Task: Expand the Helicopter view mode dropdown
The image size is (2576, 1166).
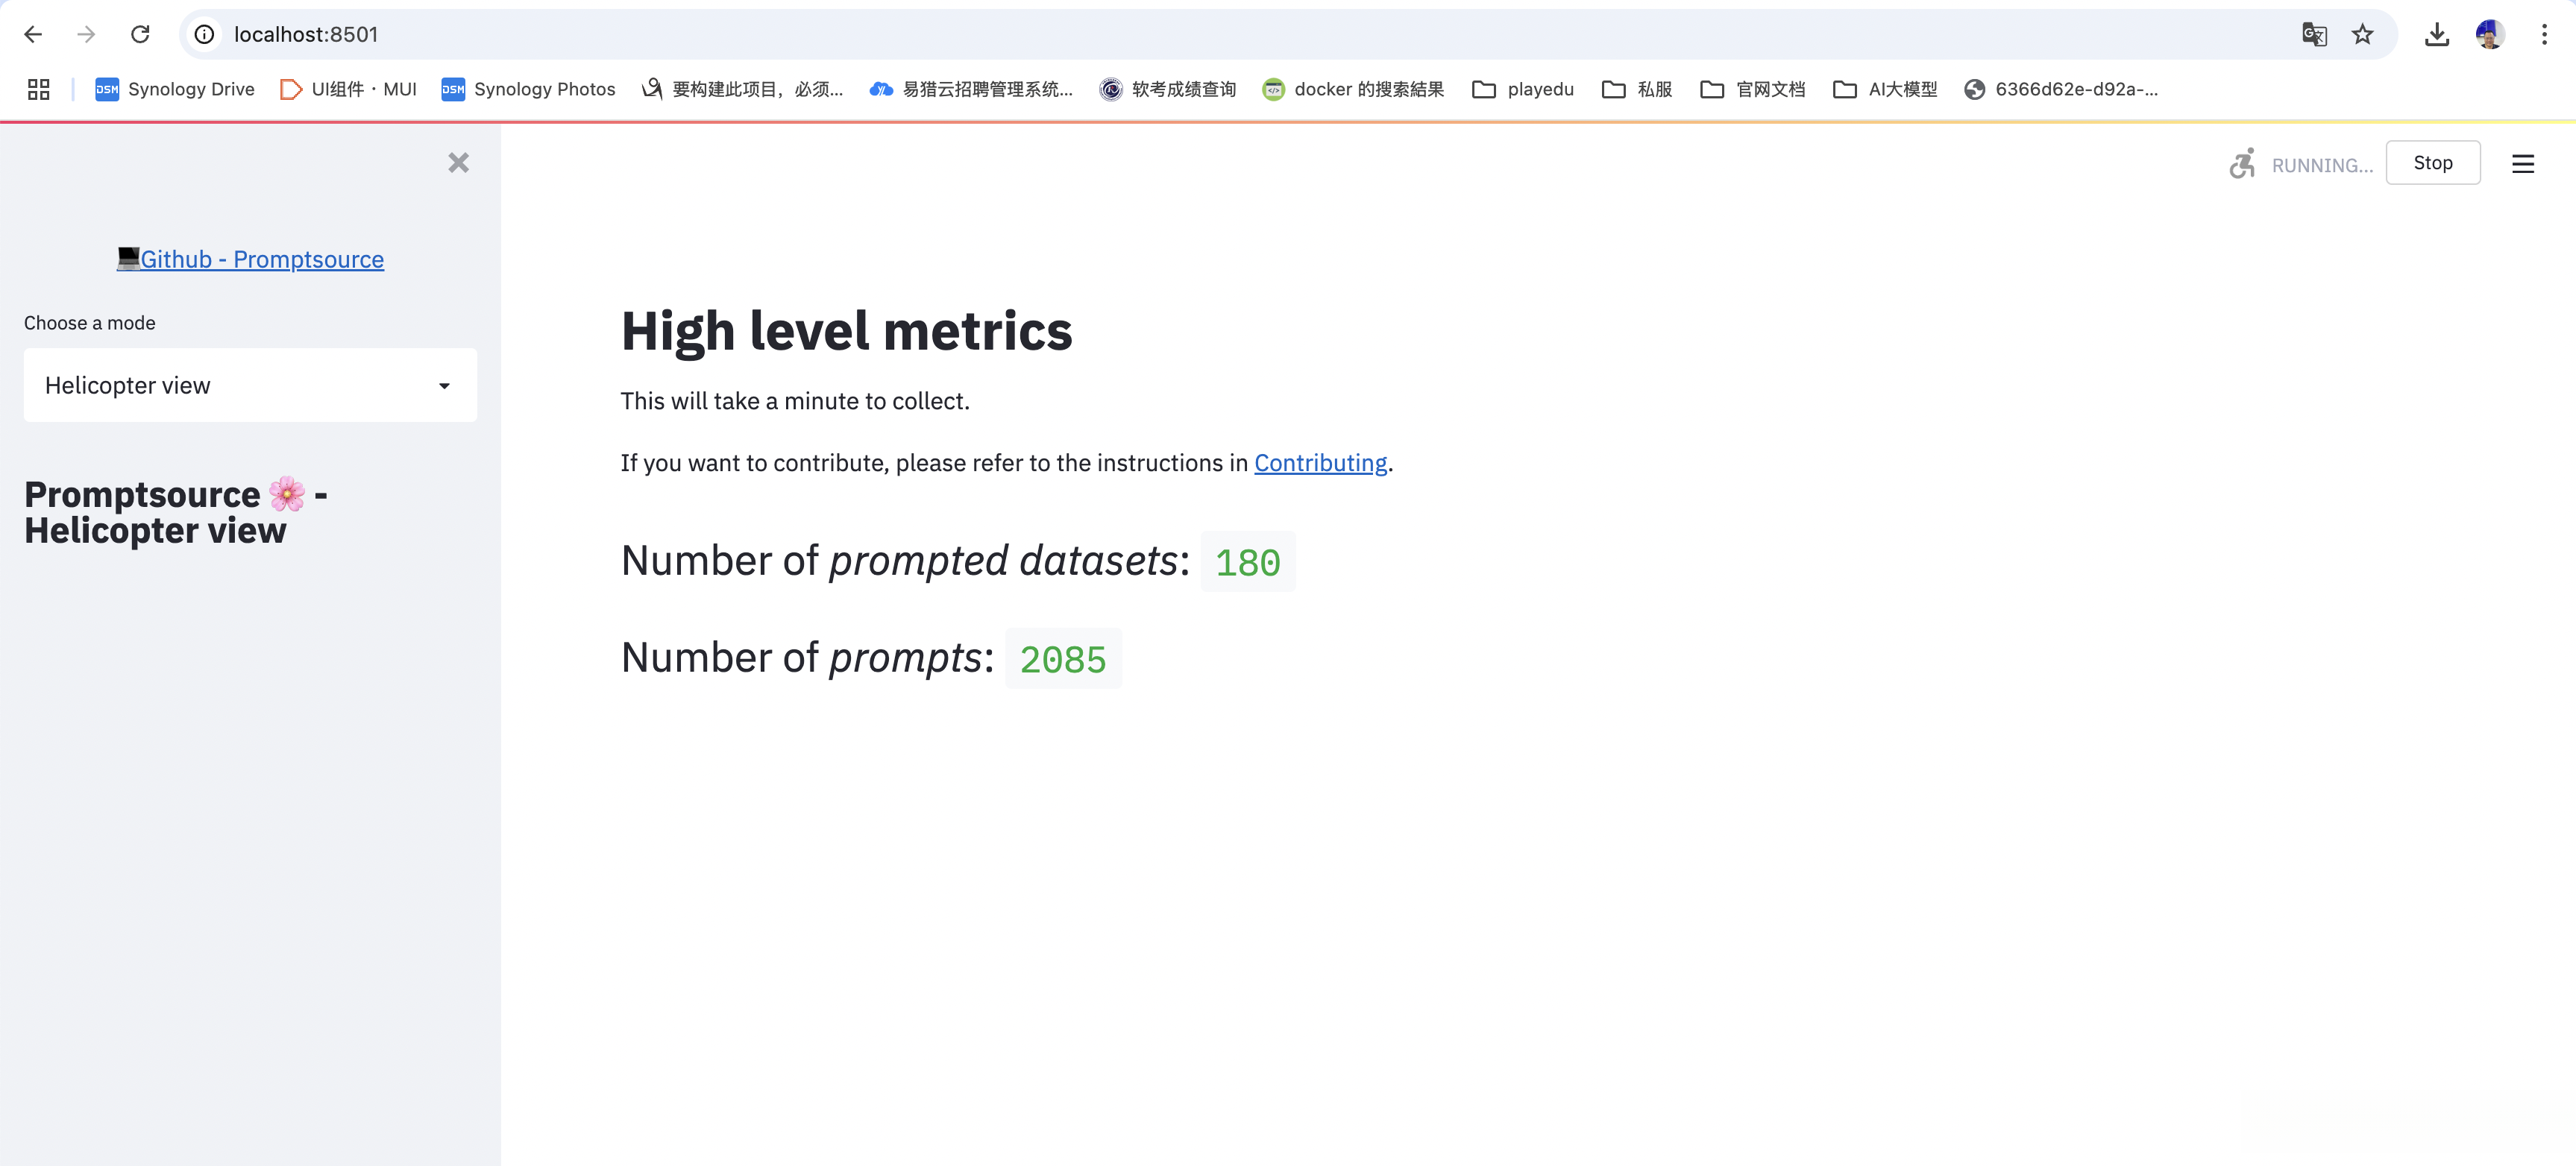Action: 250,385
